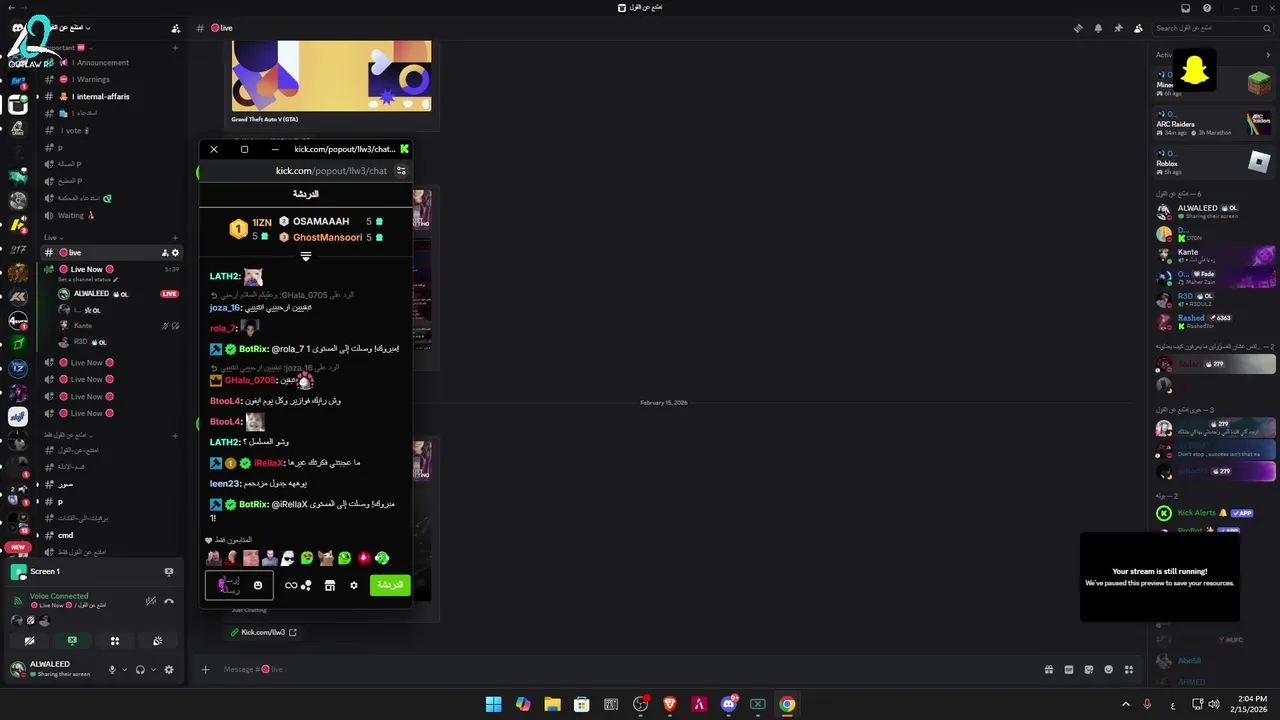Open microphone input options arrow
Screen dimensions: 1280x720
coord(124,669)
